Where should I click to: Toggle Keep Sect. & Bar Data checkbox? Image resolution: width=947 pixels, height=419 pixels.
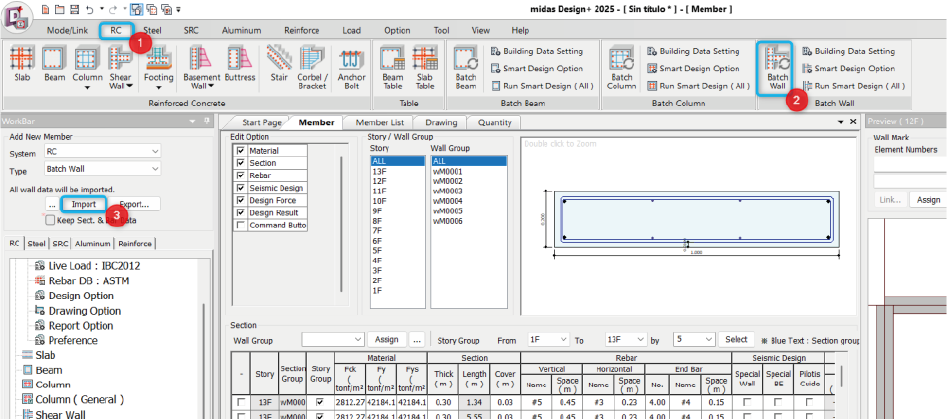[x=50, y=220]
